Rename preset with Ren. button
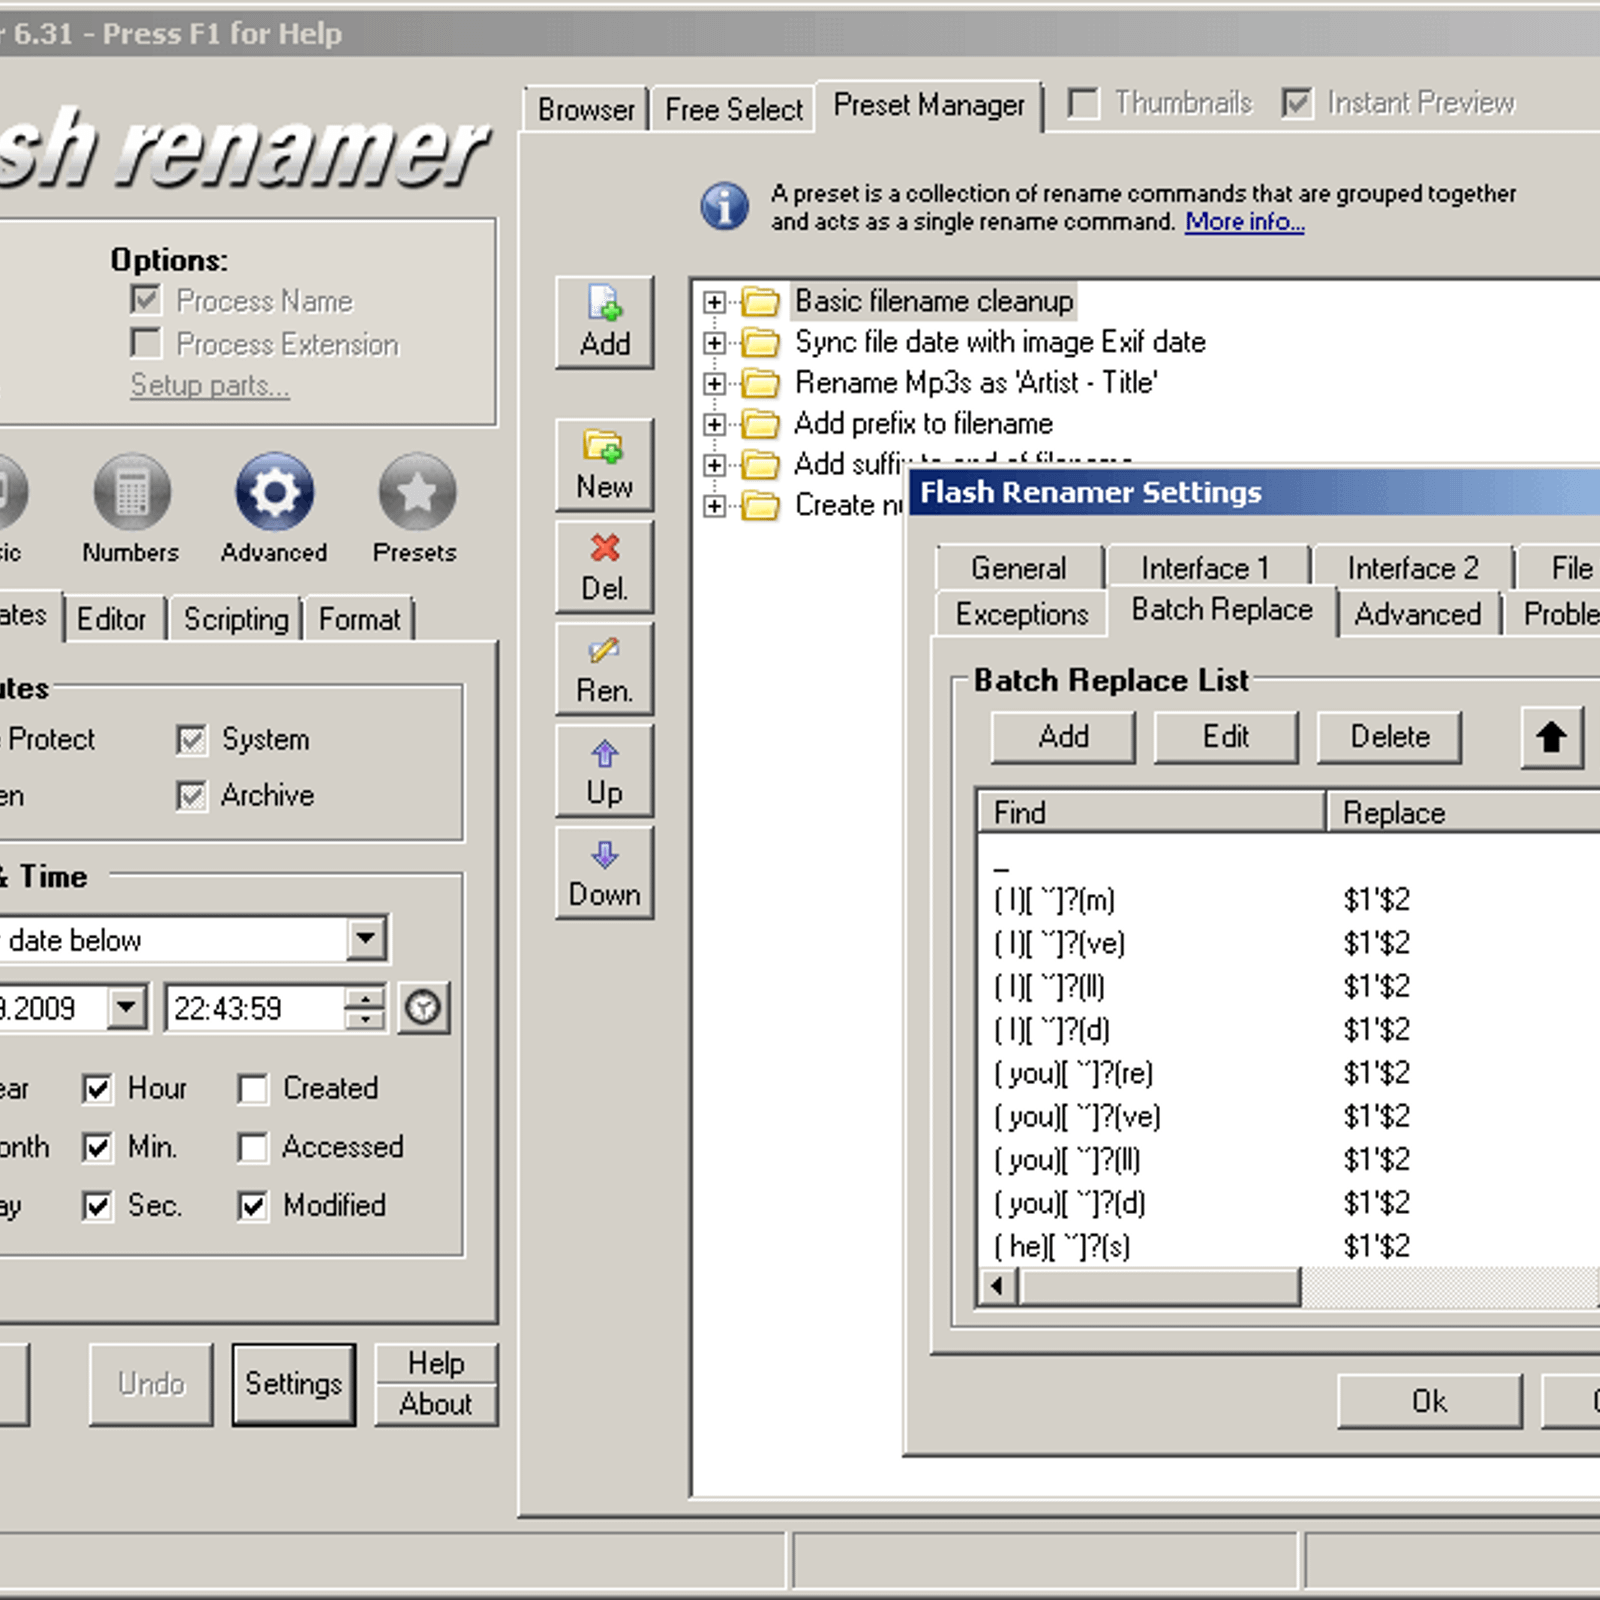The width and height of the screenshot is (1600, 1600). click(605, 668)
